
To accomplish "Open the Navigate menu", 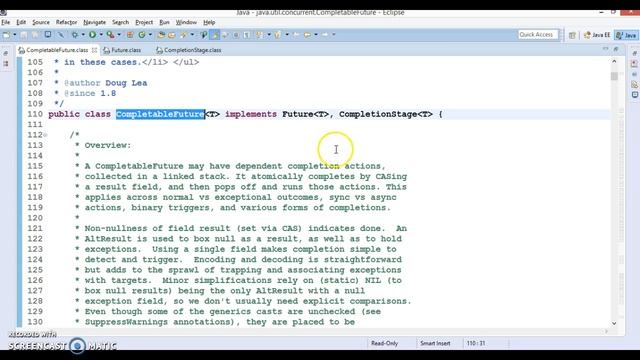I will [94, 22].
